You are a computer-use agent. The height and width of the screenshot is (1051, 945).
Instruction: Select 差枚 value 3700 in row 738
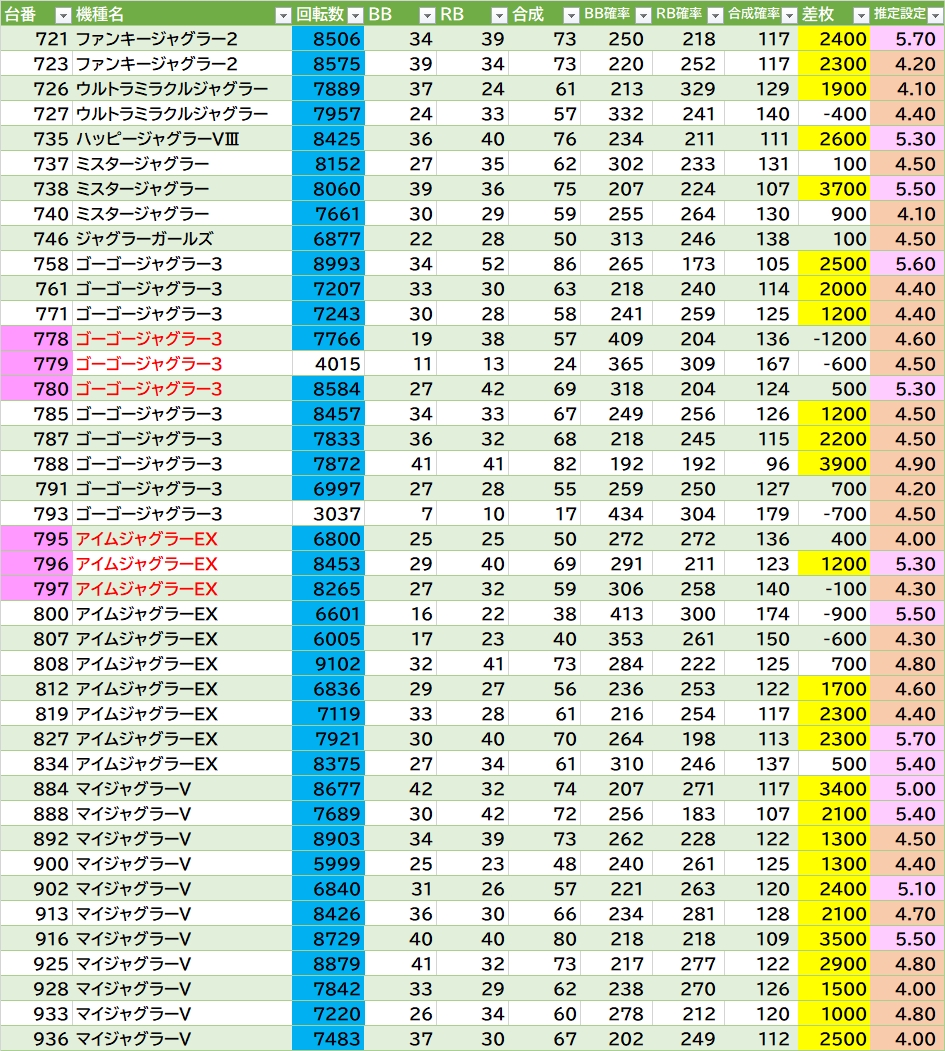pyautogui.click(x=834, y=189)
